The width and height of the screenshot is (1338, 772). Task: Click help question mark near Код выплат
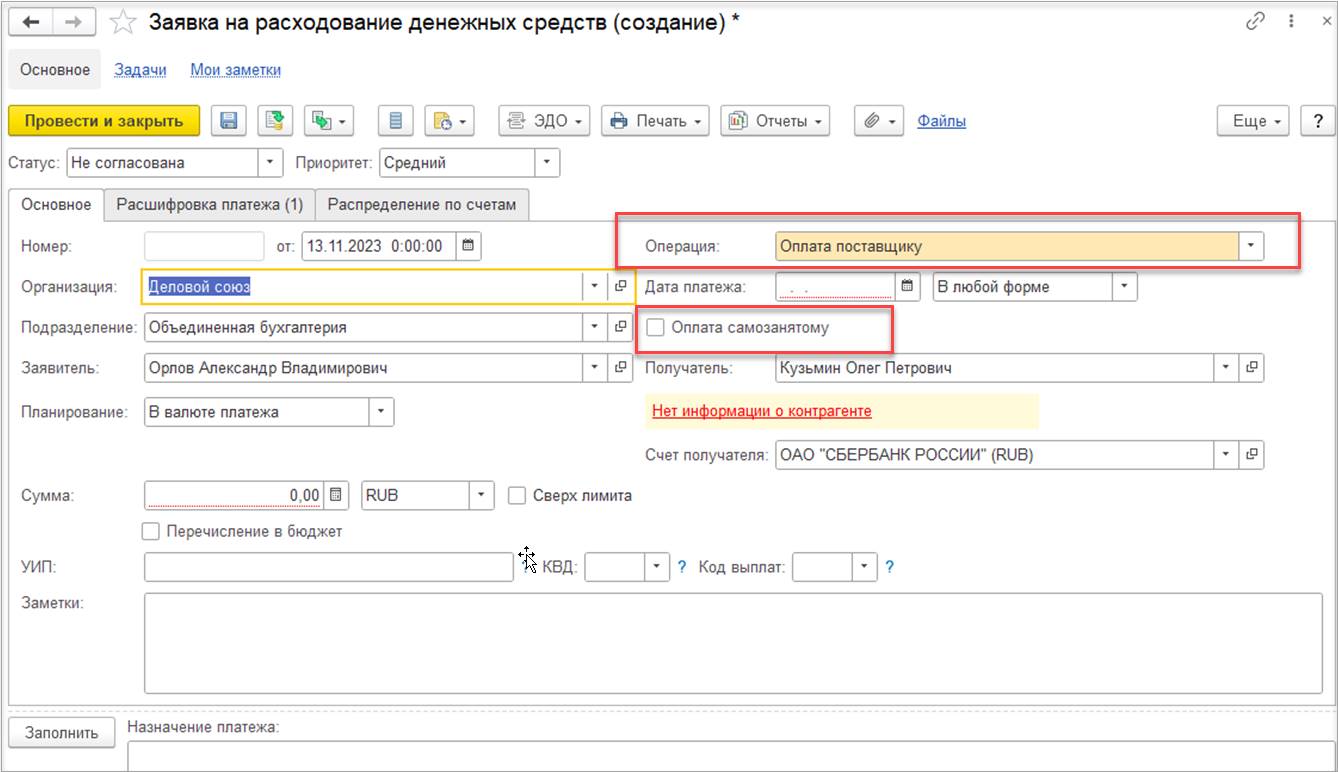click(x=890, y=567)
